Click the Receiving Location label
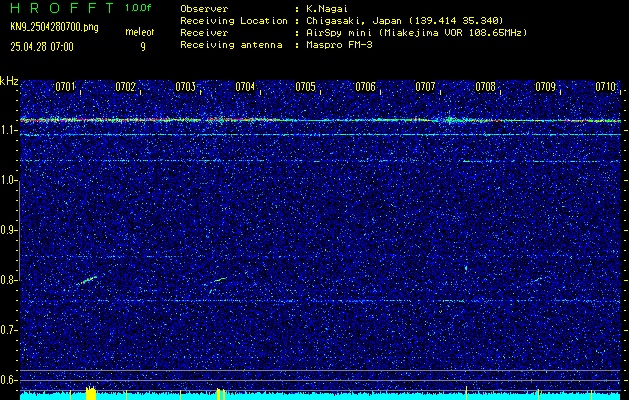Screen dimensions: 629x400 coord(234,21)
